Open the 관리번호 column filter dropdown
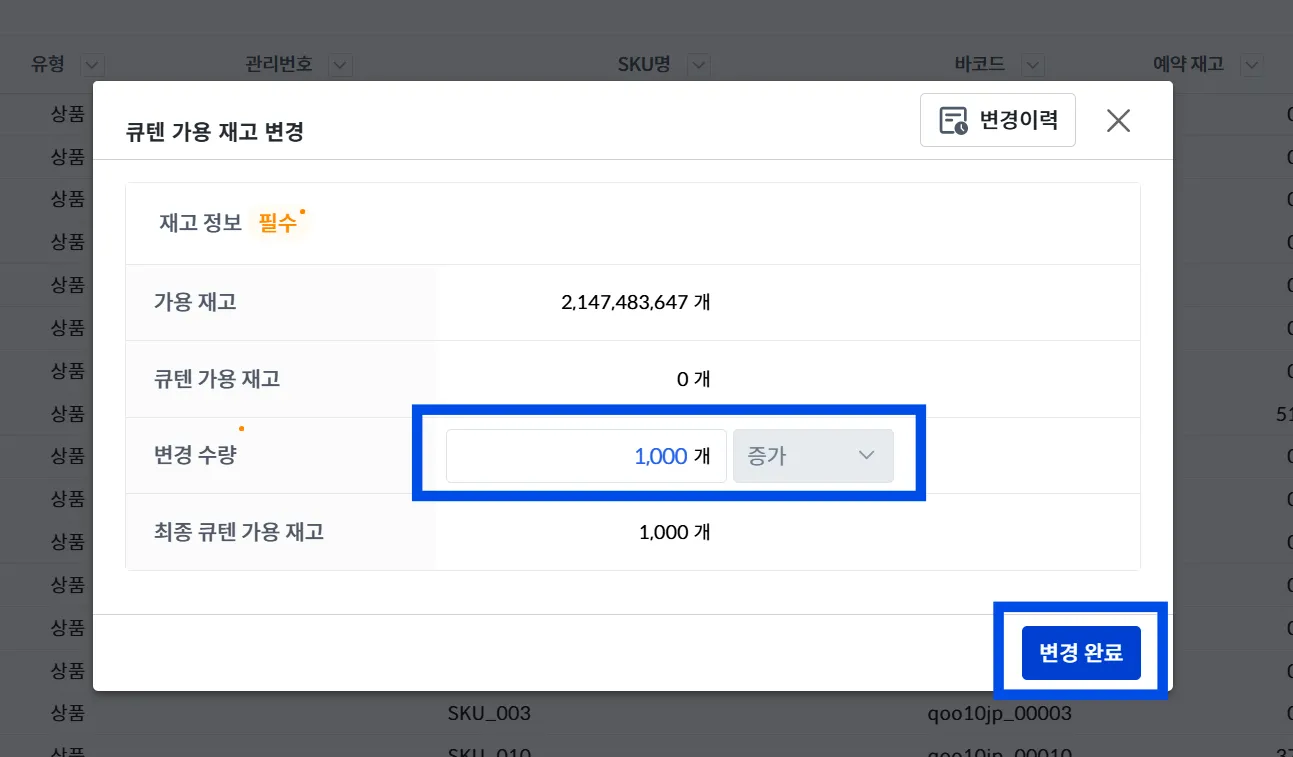The height and width of the screenshot is (757, 1293). (x=341, y=66)
